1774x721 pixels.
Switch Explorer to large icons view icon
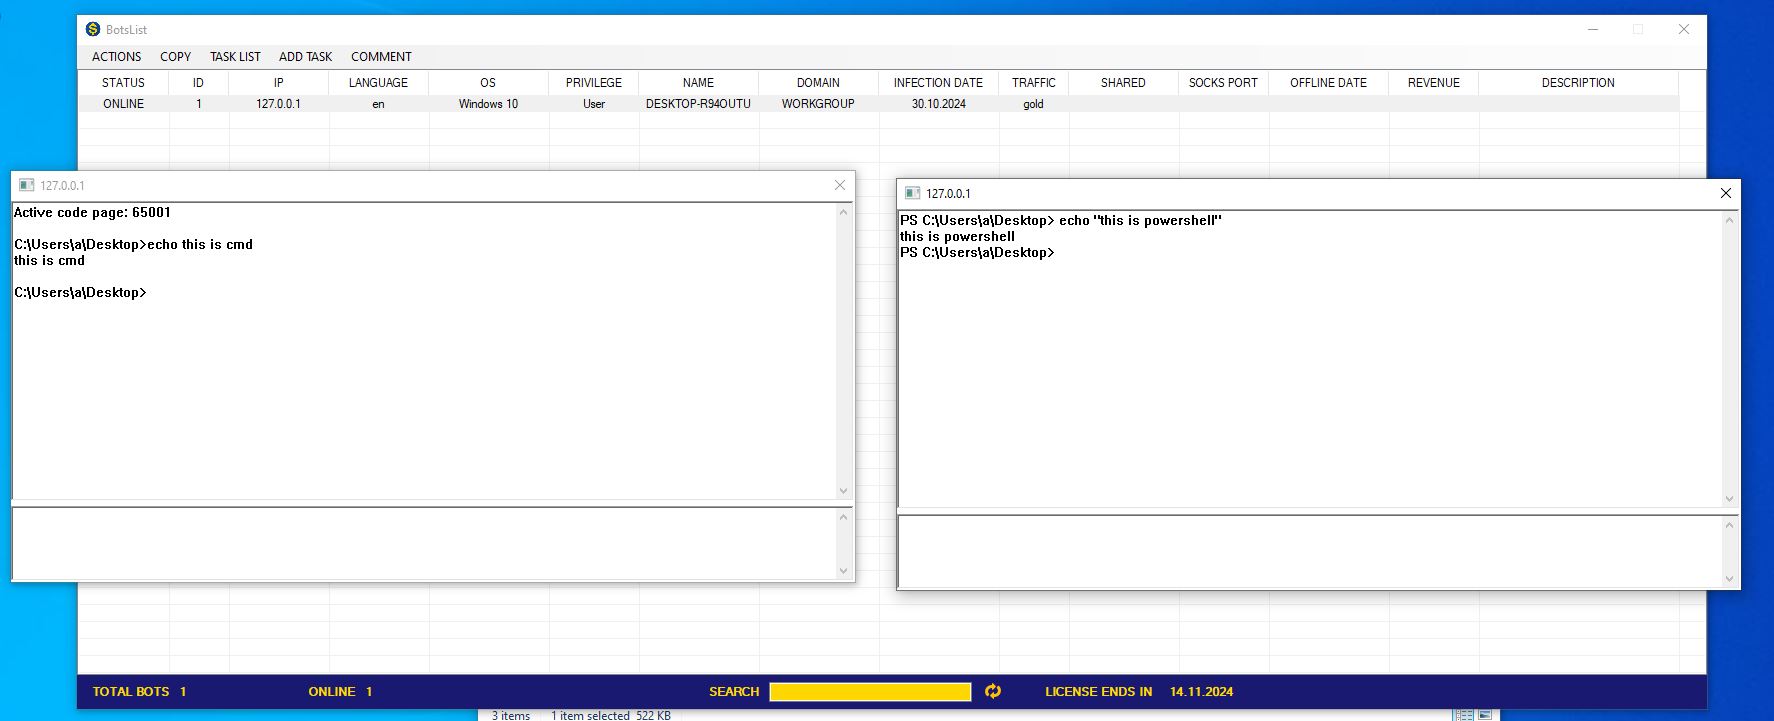tap(1485, 715)
